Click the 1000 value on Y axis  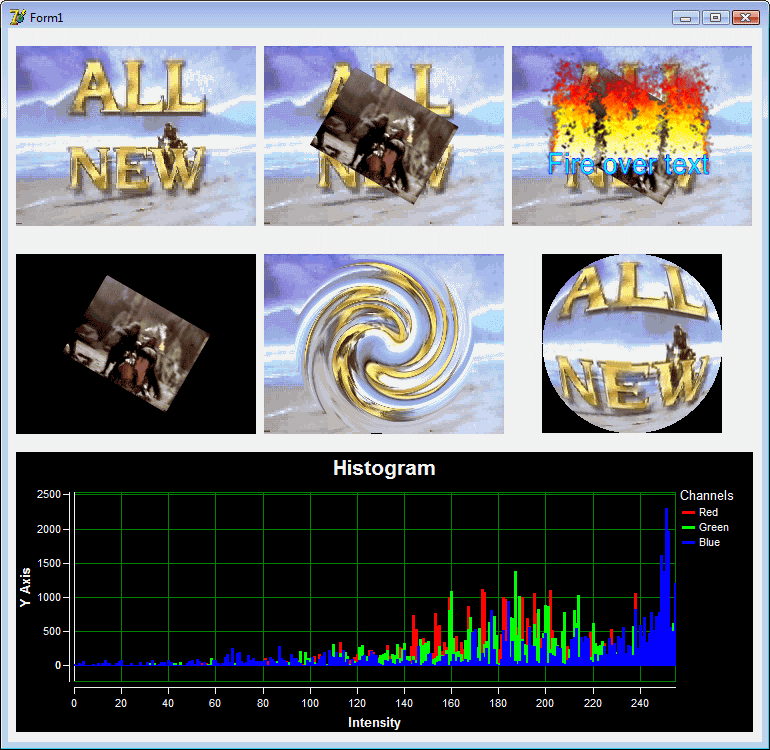click(x=49, y=597)
